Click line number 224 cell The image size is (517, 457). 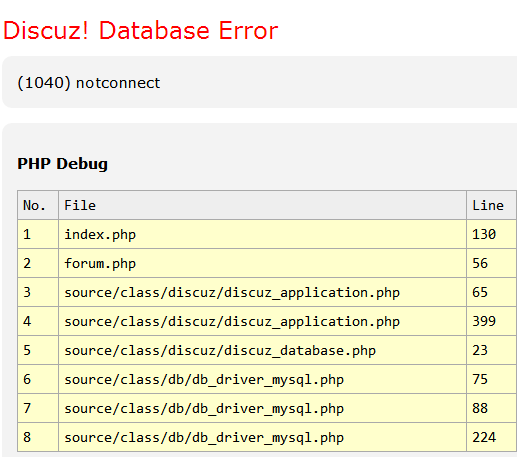tap(492, 437)
